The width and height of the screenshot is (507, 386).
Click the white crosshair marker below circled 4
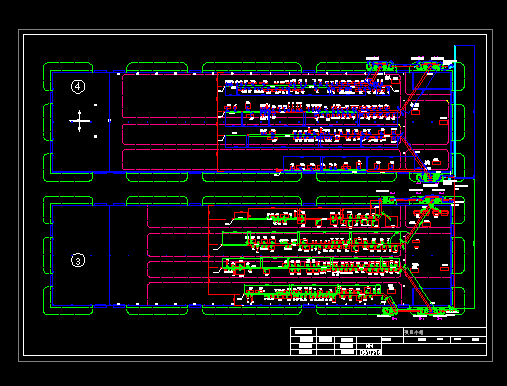click(x=80, y=121)
